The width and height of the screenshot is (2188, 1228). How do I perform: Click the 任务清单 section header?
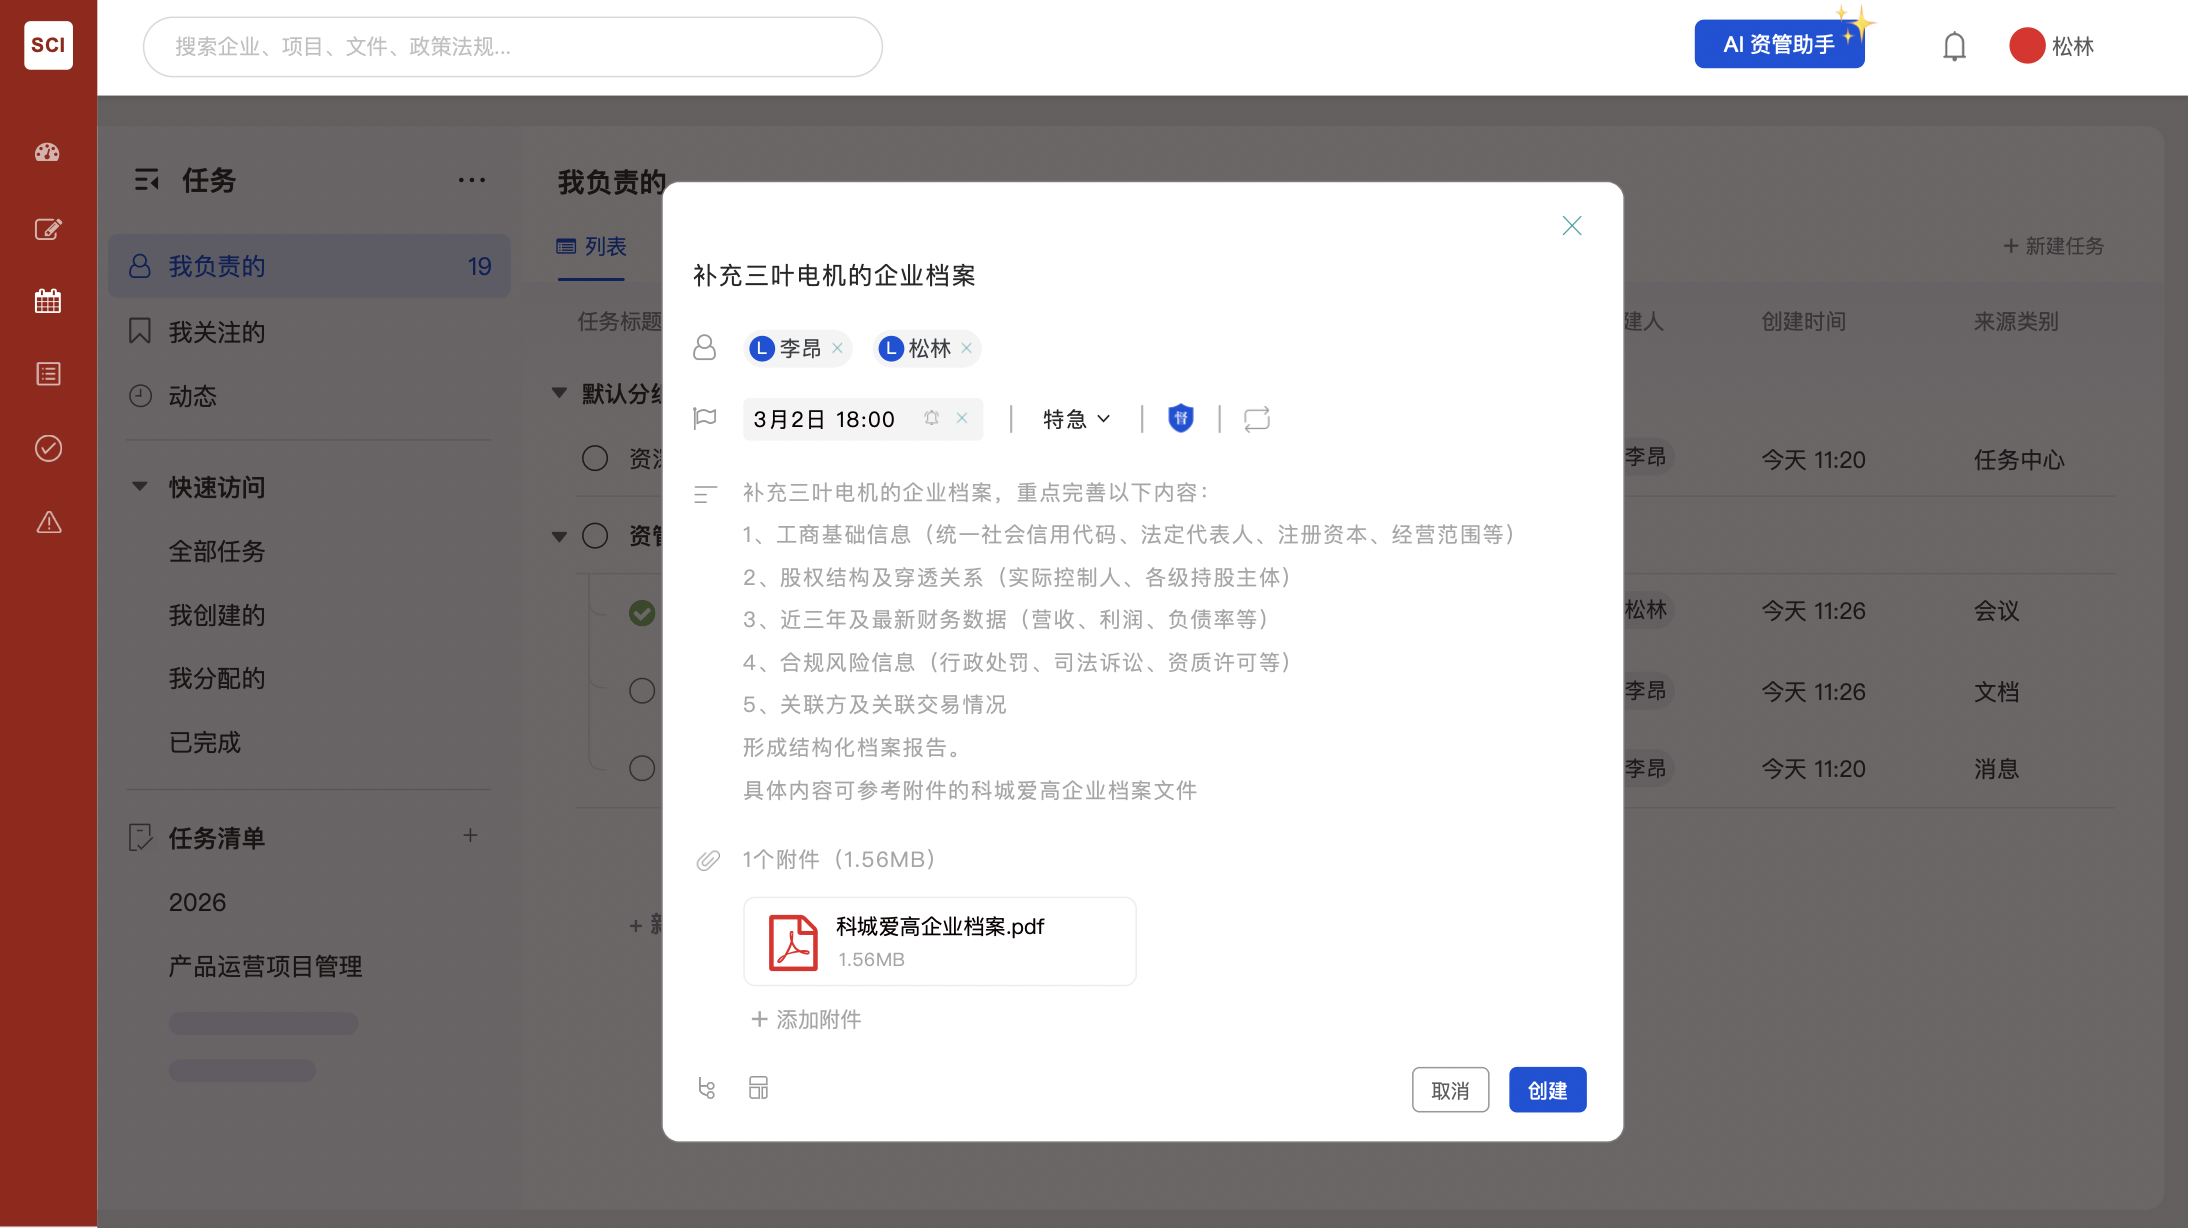point(217,838)
